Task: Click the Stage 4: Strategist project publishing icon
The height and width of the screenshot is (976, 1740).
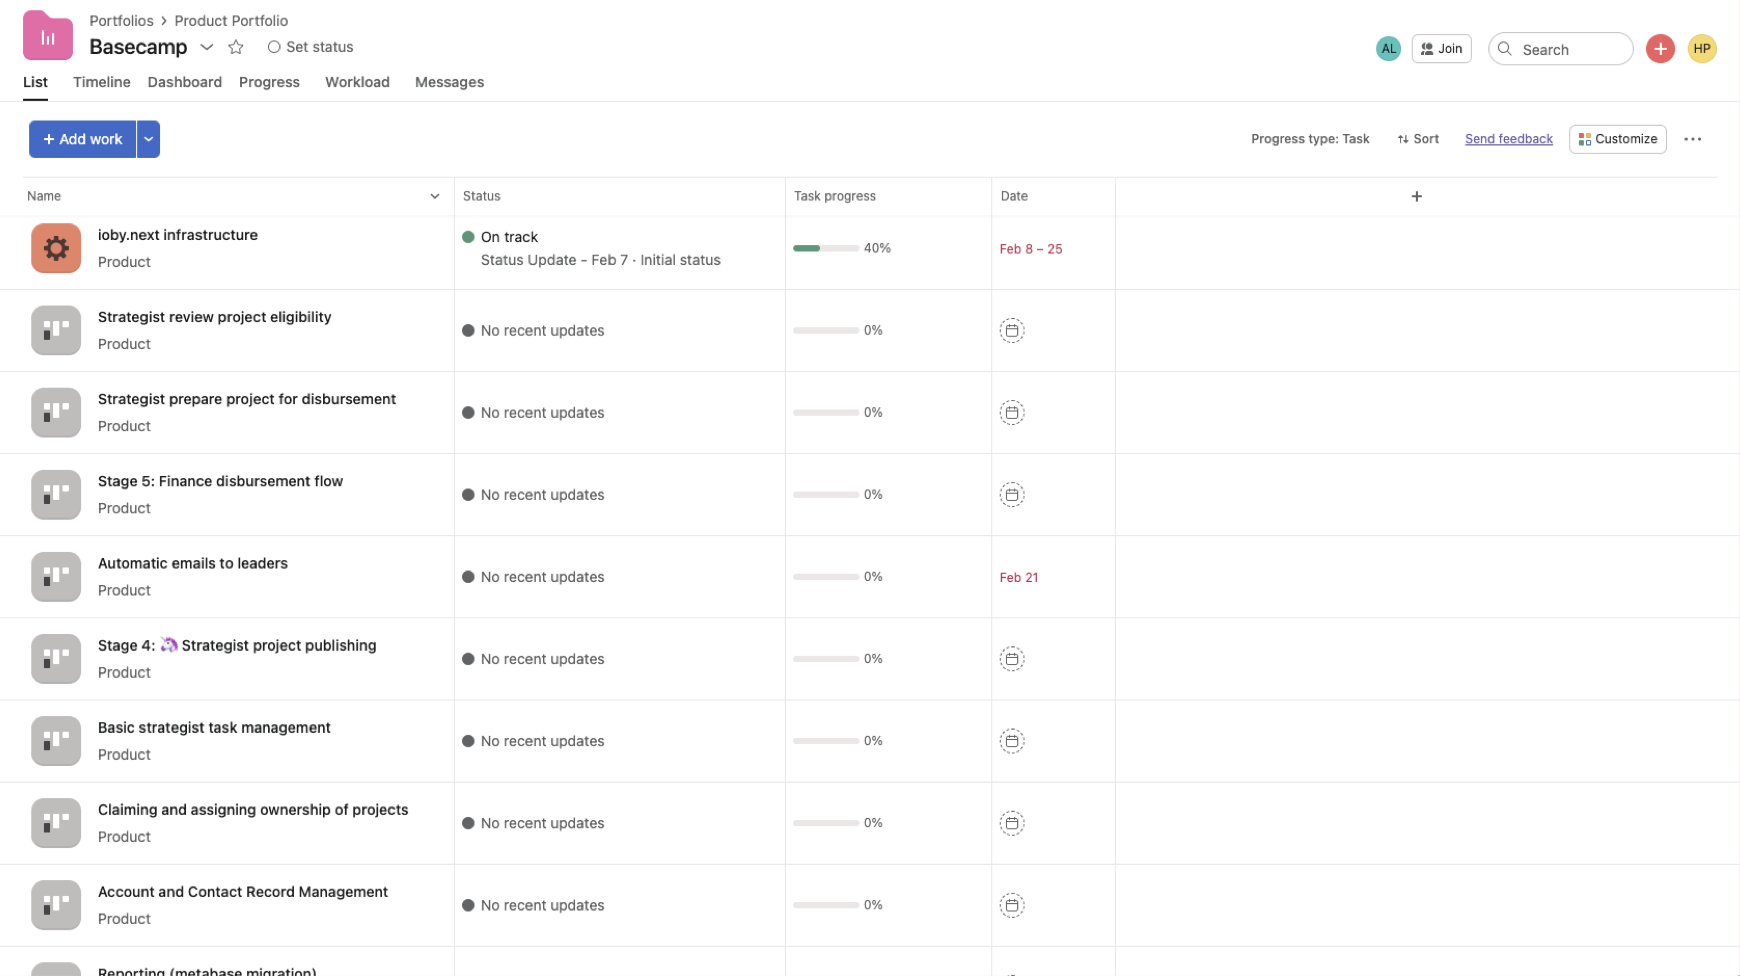Action: 56,658
